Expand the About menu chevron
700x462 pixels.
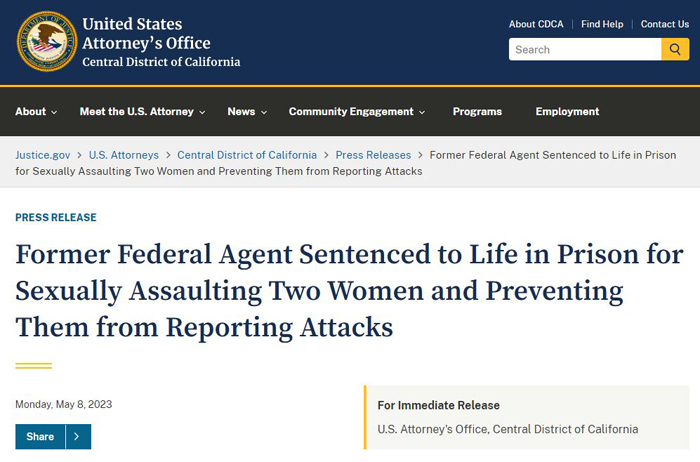tap(54, 112)
